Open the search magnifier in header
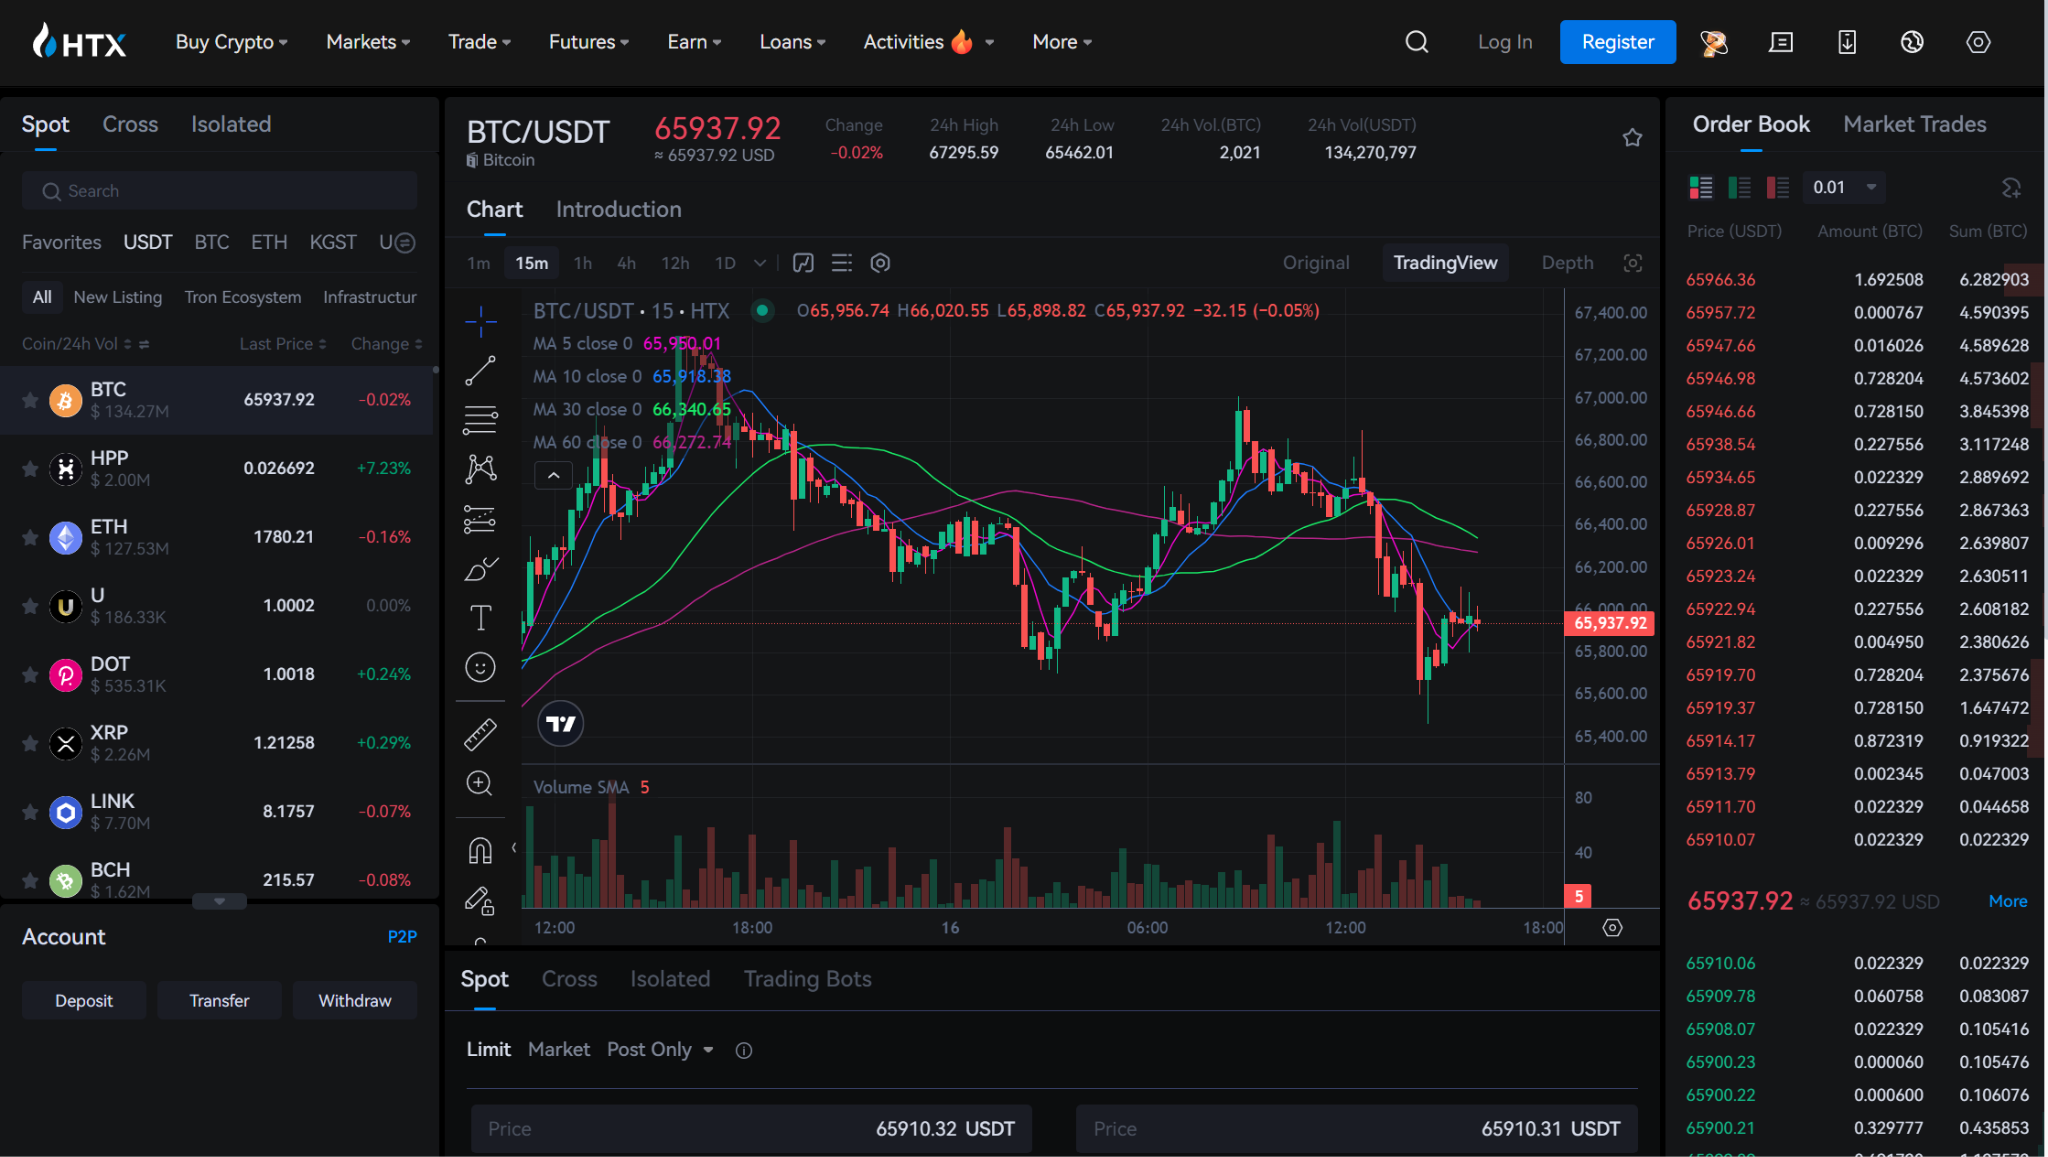The width and height of the screenshot is (2048, 1157). (x=1416, y=42)
